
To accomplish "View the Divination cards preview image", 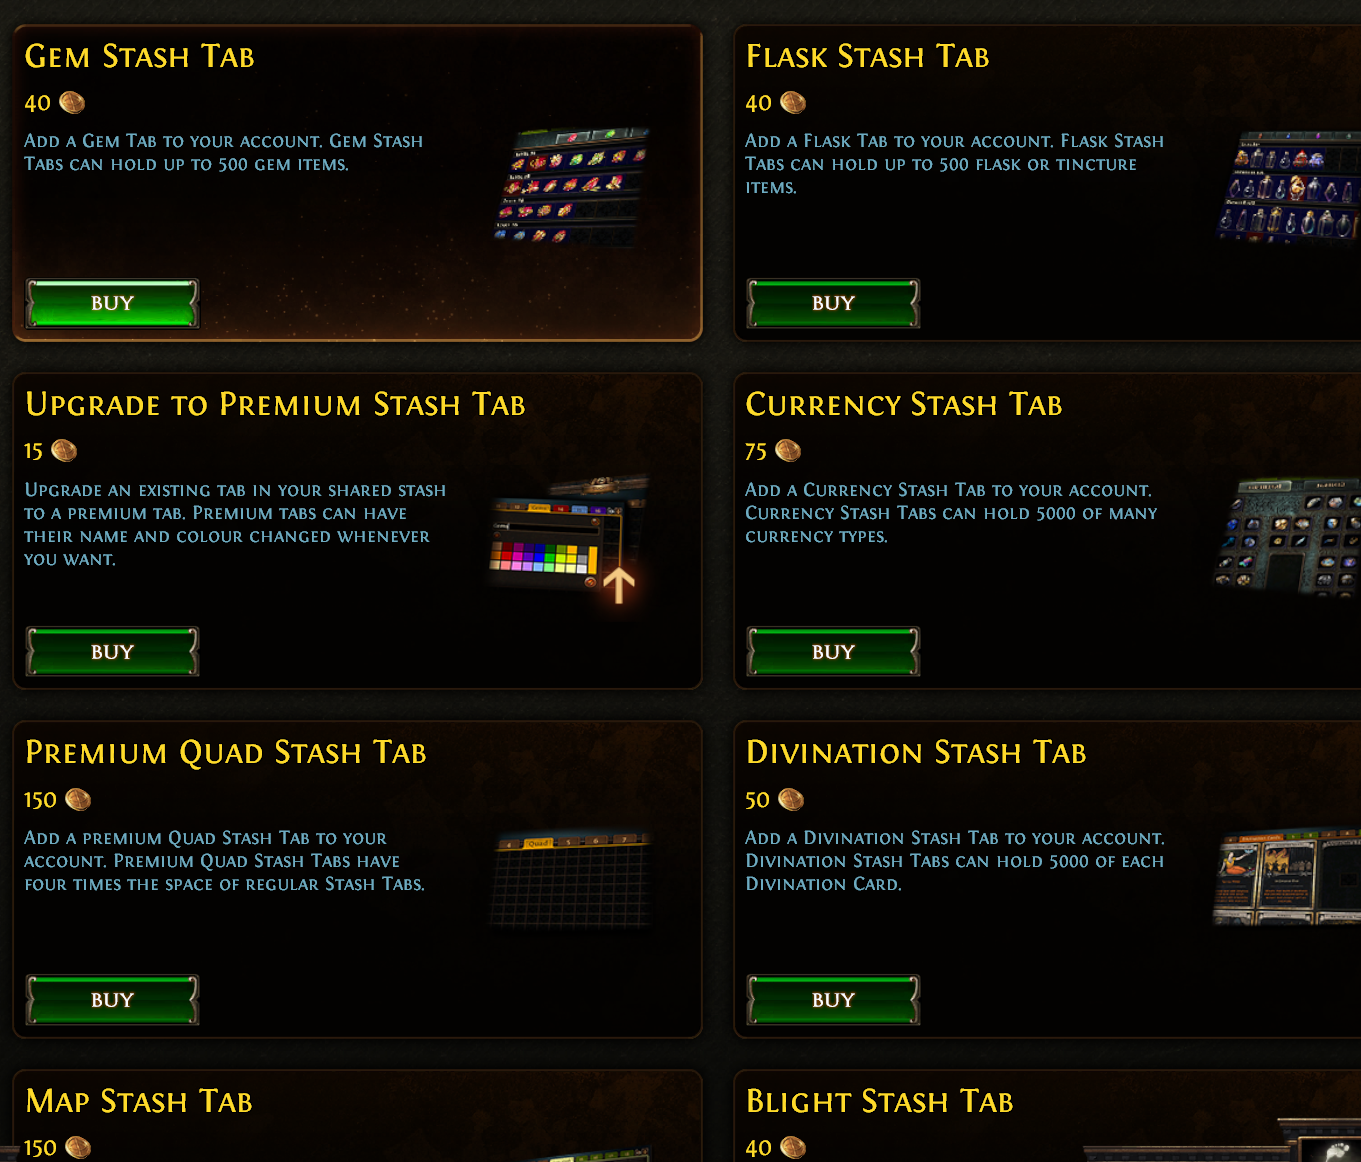I will [x=1287, y=877].
